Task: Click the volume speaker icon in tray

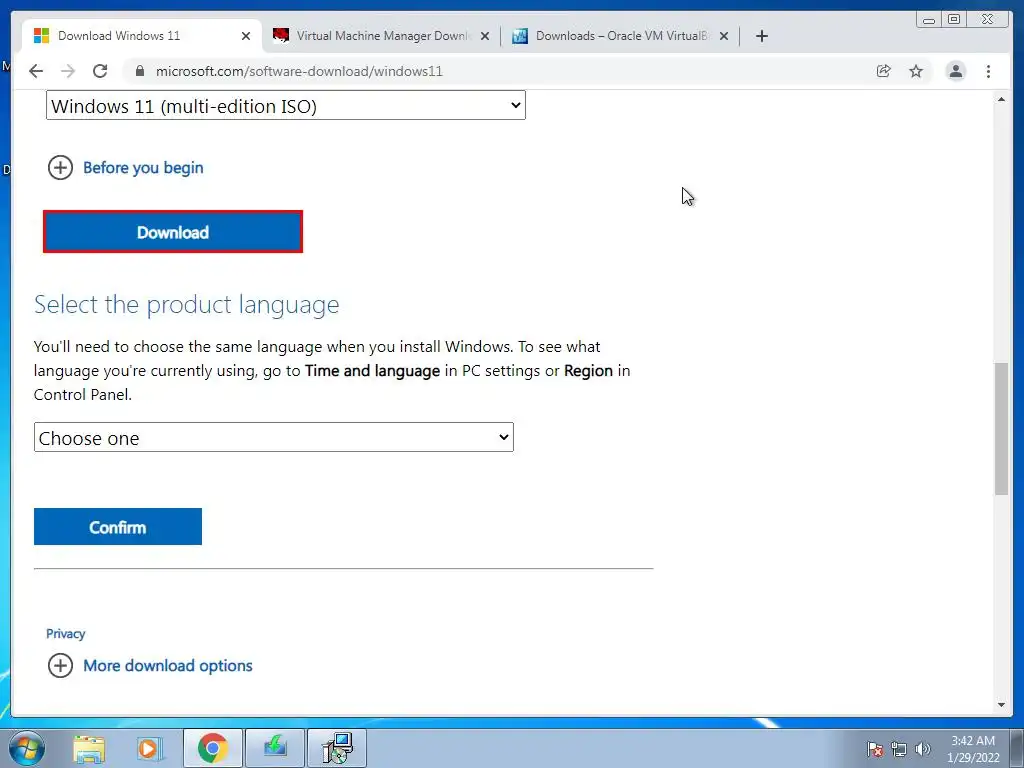Action: pyautogui.click(x=922, y=749)
